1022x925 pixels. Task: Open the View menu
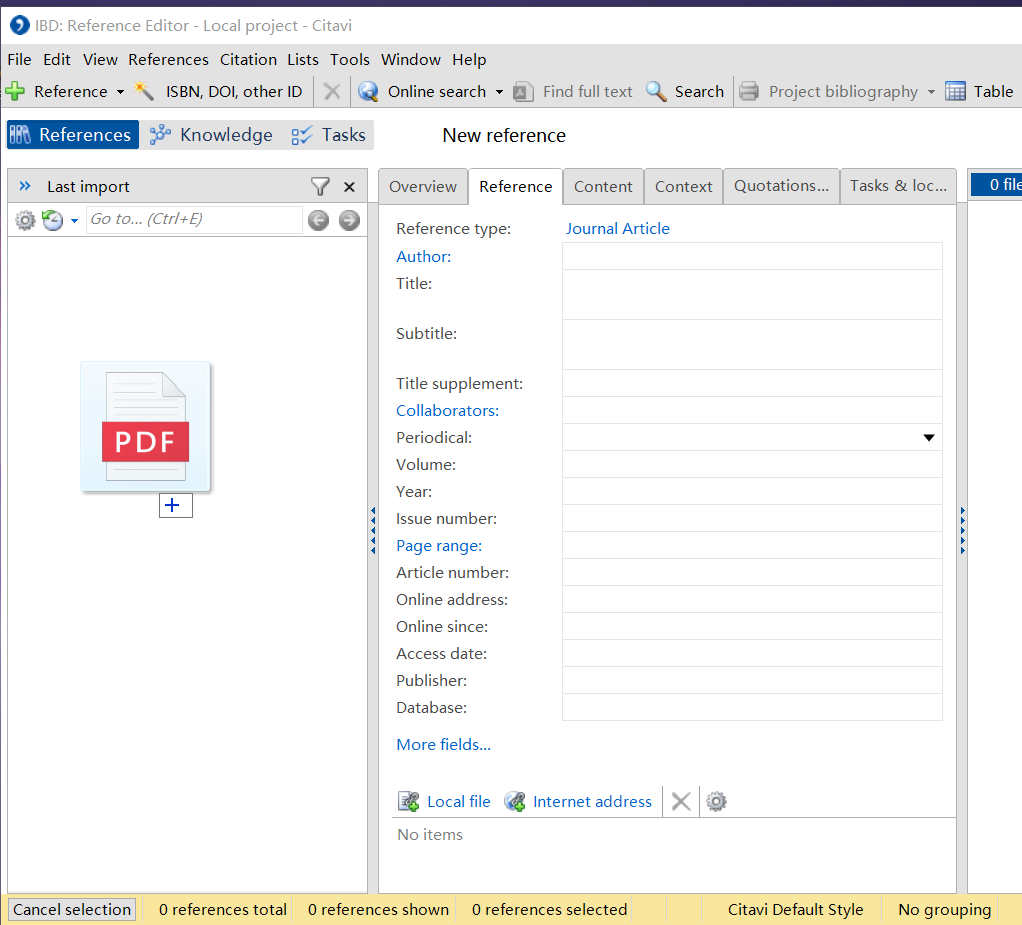pos(100,59)
